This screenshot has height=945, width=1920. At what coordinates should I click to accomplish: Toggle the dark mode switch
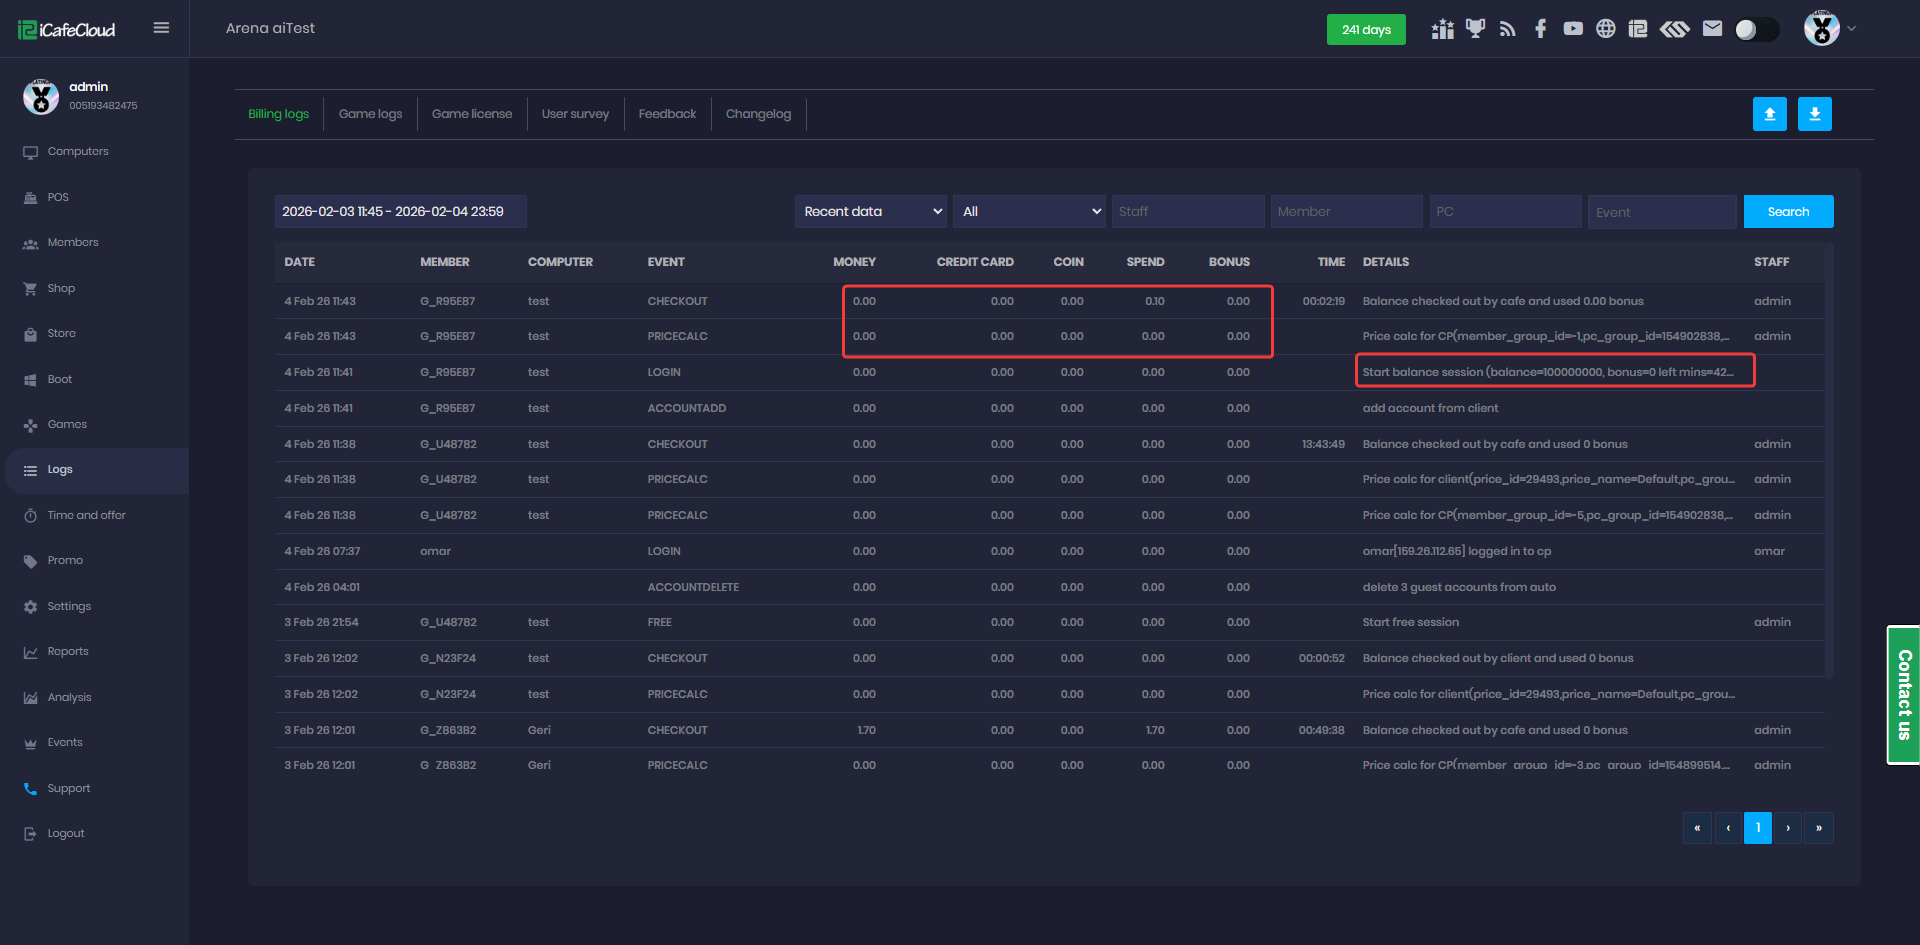1756,29
